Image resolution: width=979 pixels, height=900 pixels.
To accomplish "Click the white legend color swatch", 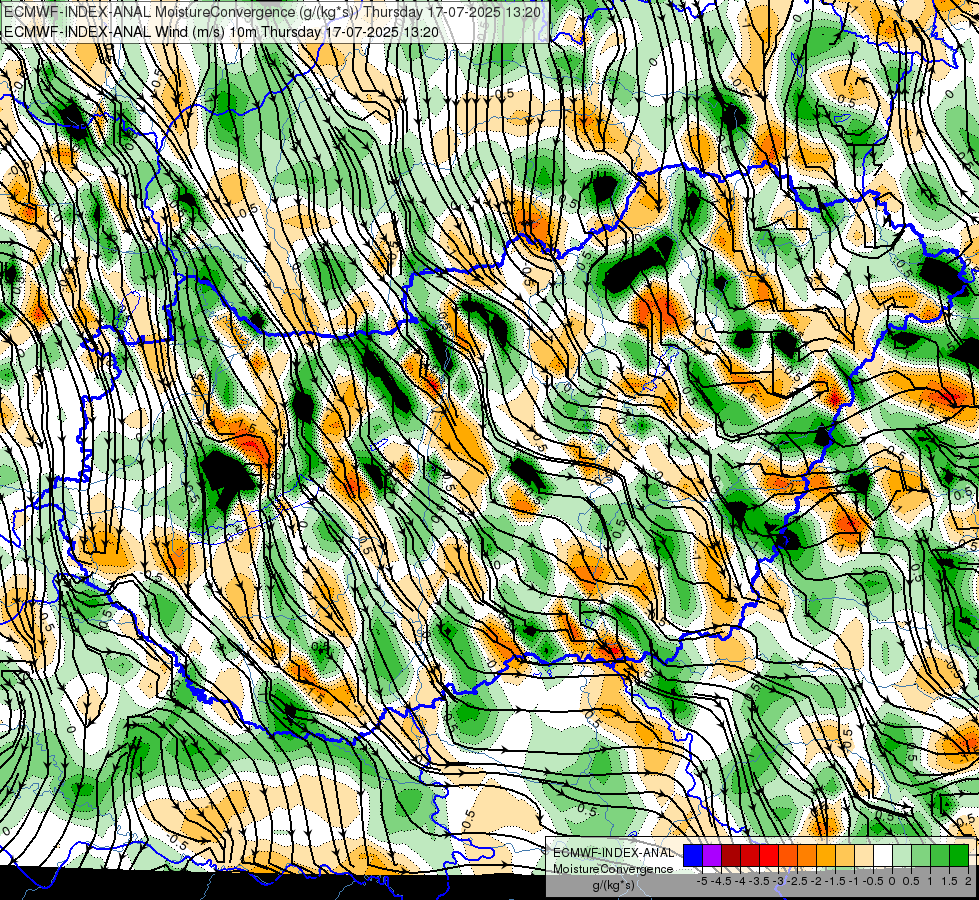I will pyautogui.click(x=883, y=855).
